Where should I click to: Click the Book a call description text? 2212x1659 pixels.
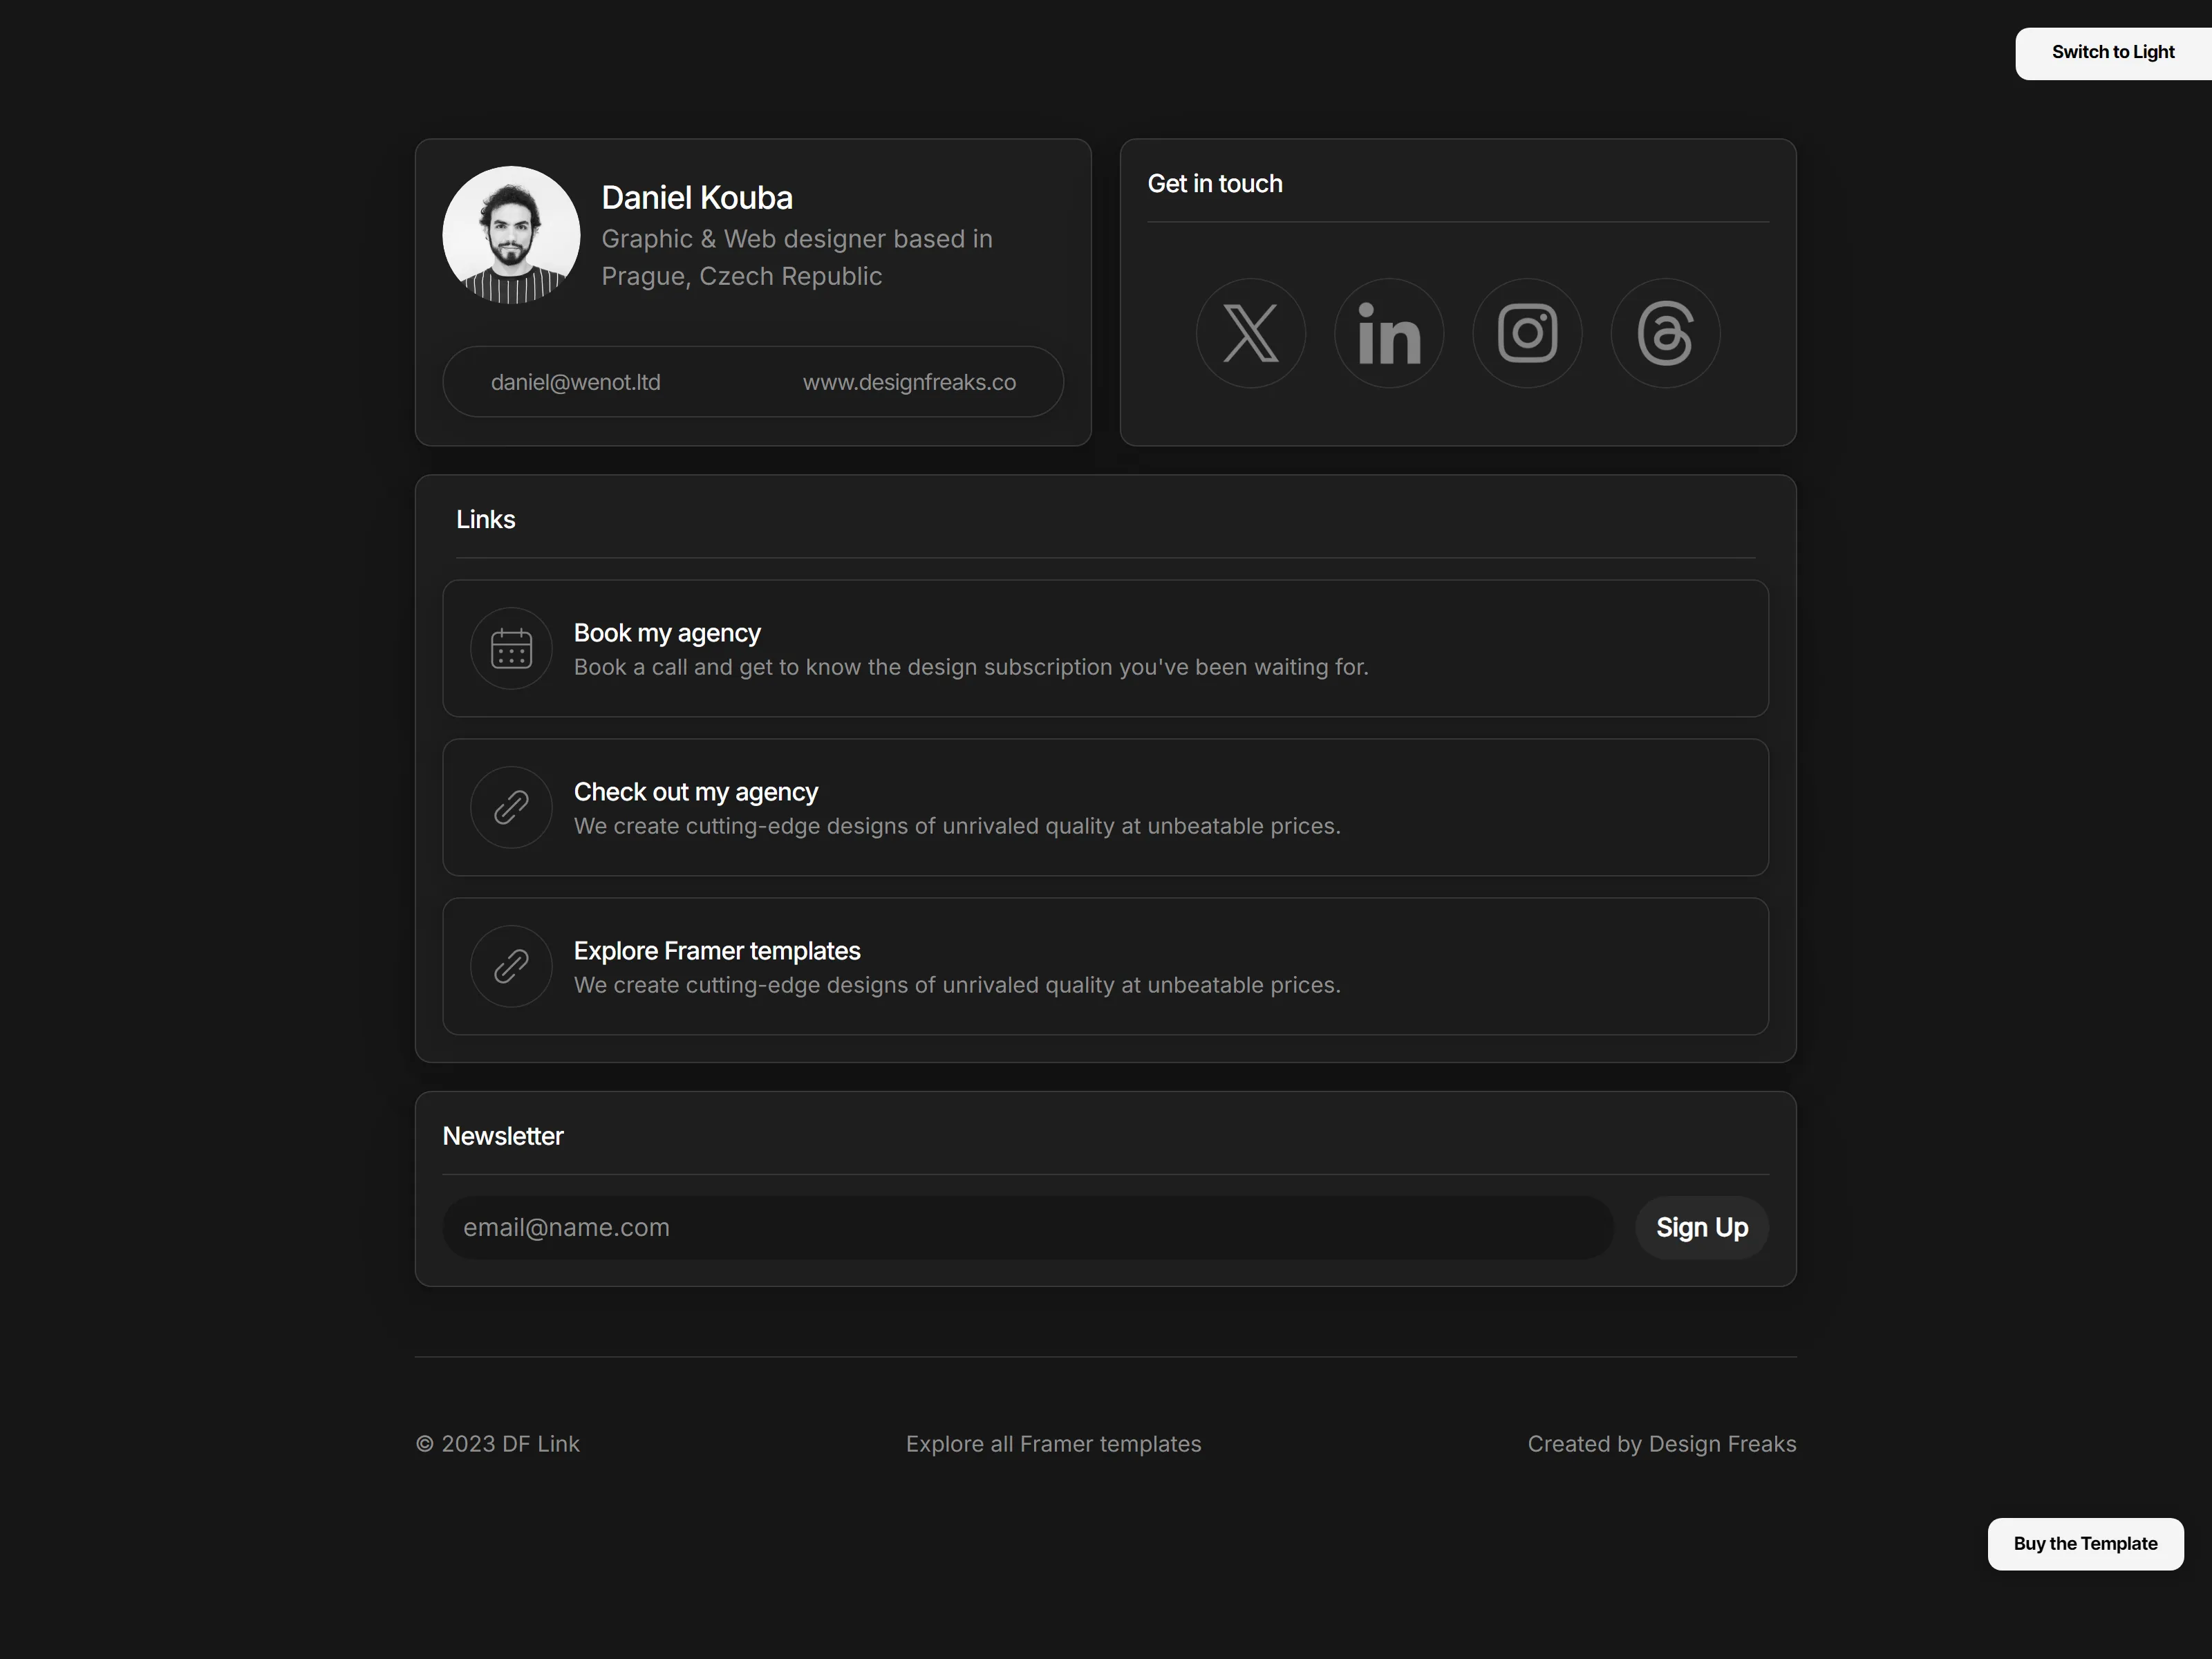pos(971,667)
